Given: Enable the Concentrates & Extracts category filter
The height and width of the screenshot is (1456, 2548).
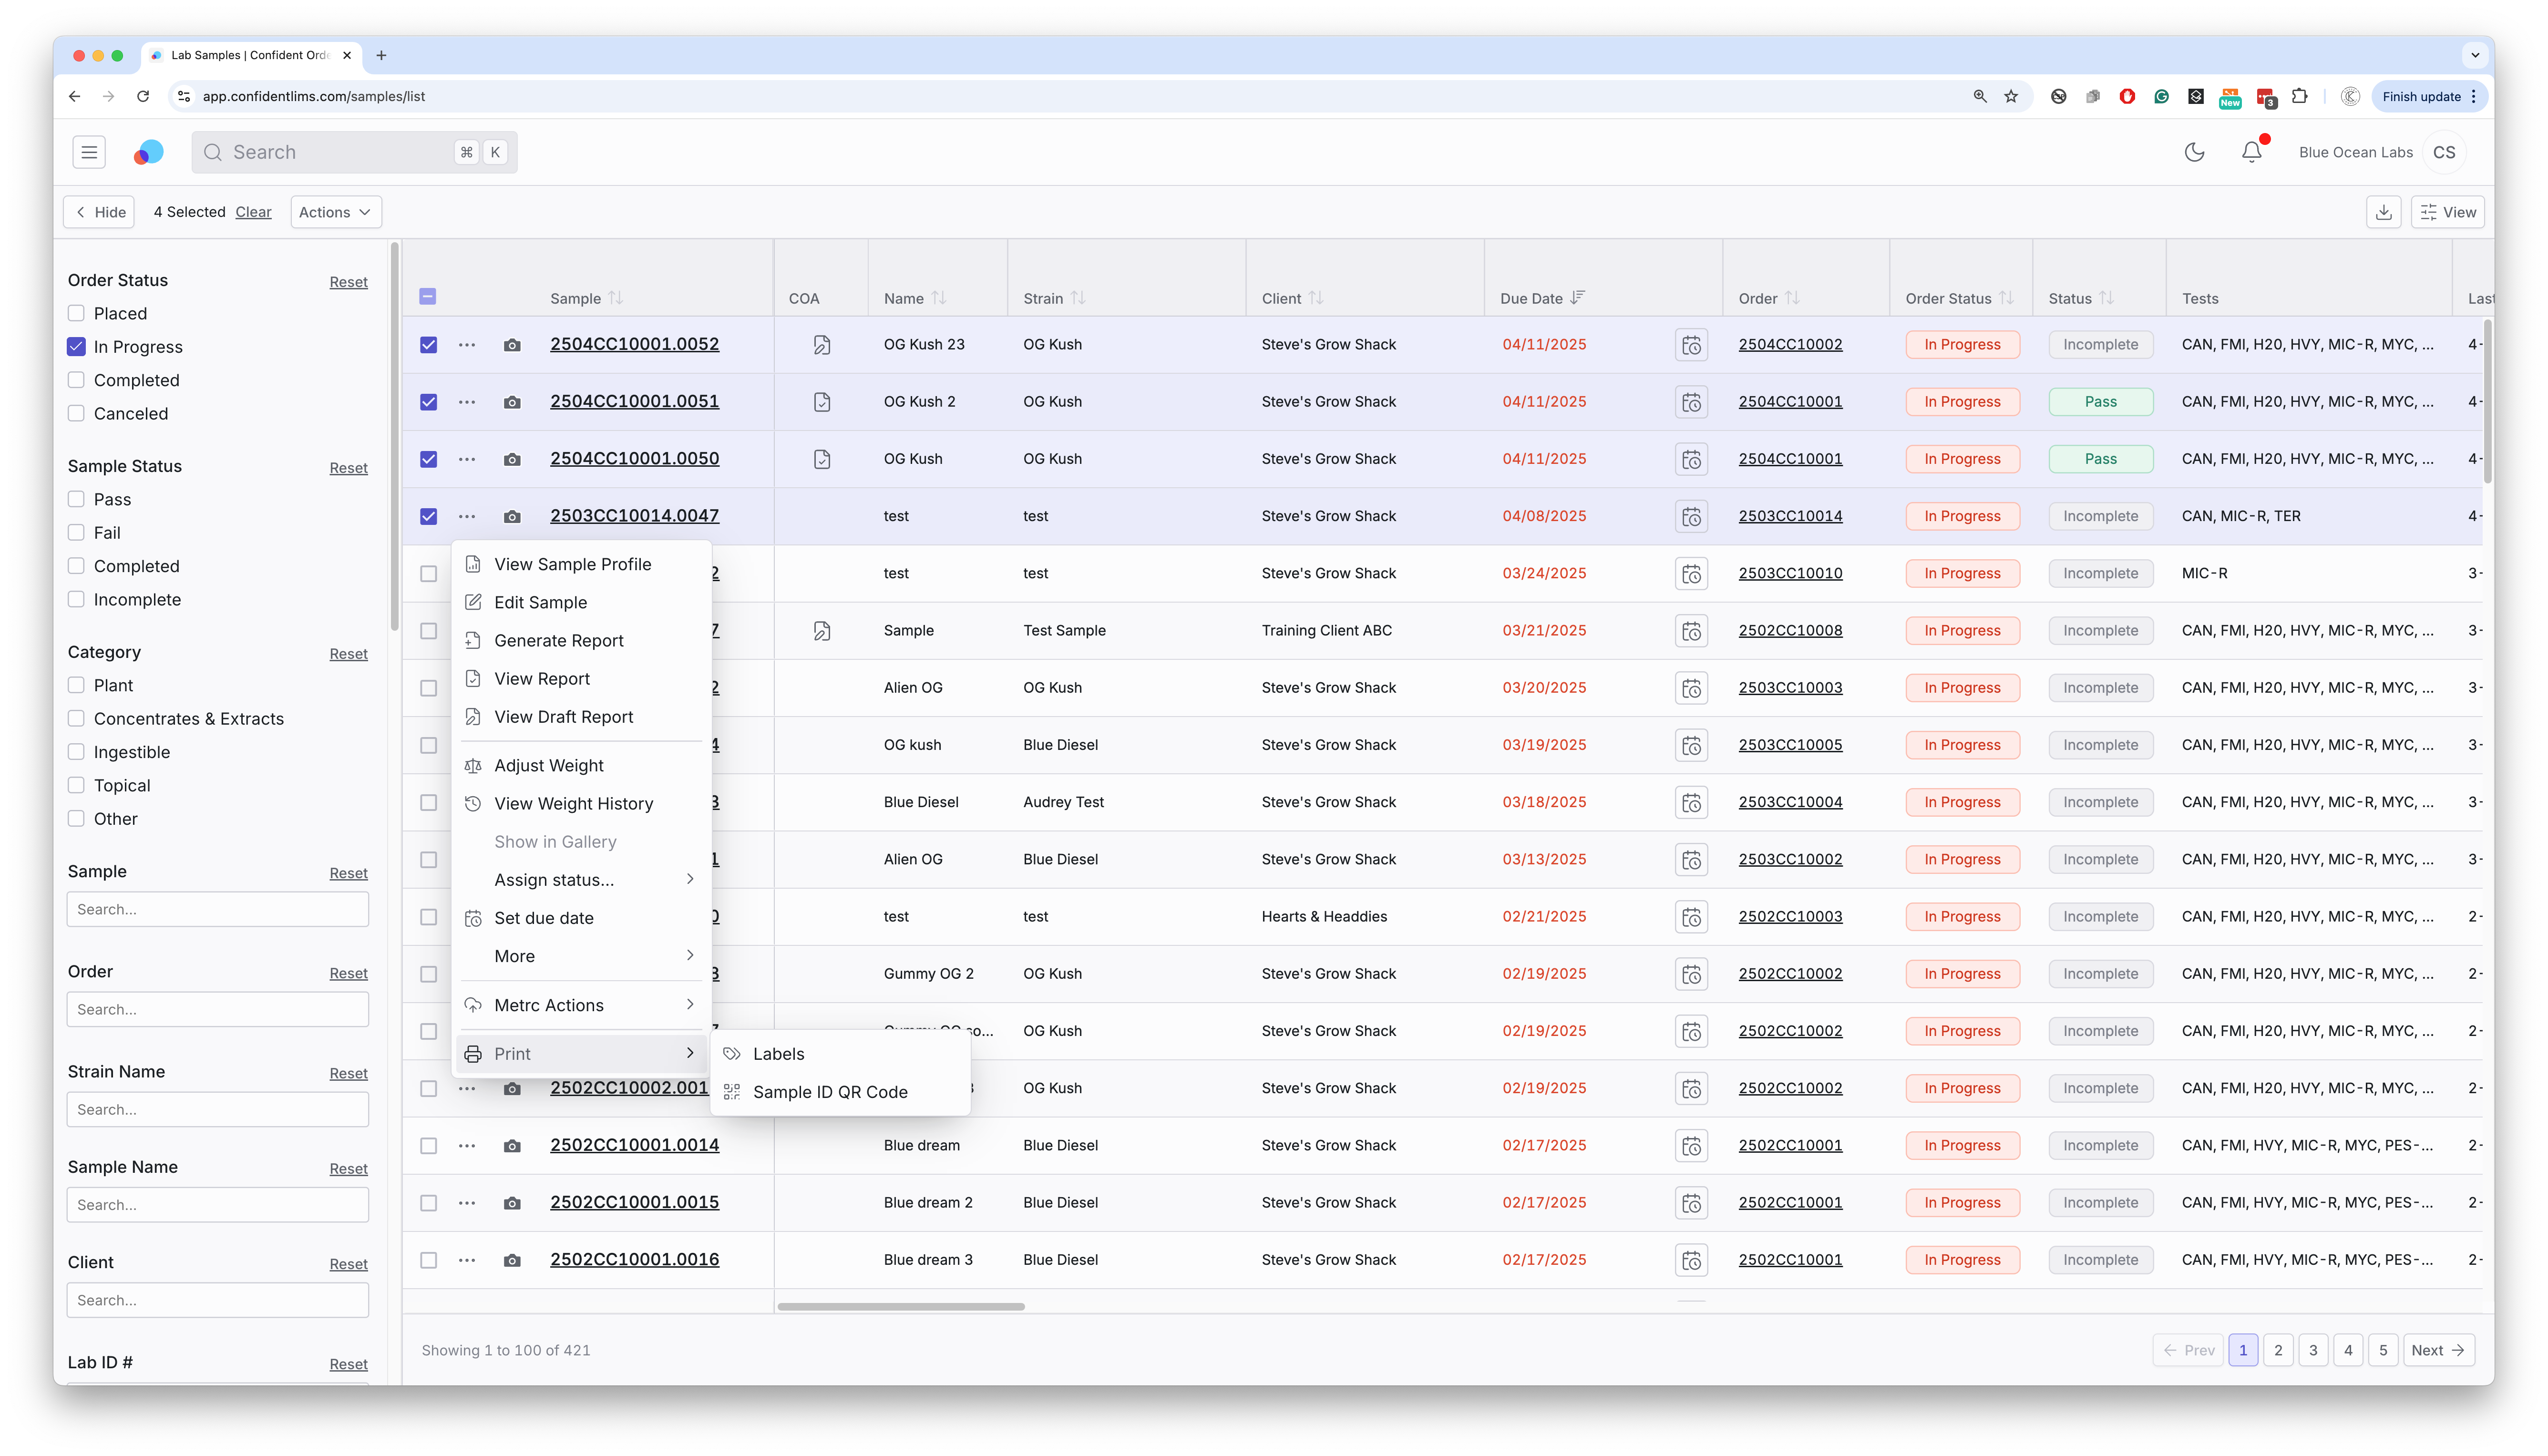Looking at the screenshot, I should [x=76, y=719].
